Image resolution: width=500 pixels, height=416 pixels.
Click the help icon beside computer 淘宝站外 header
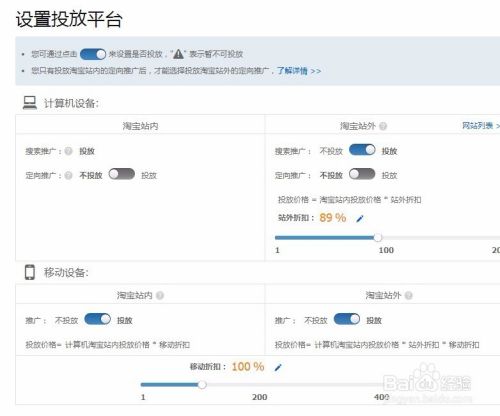(x=383, y=126)
